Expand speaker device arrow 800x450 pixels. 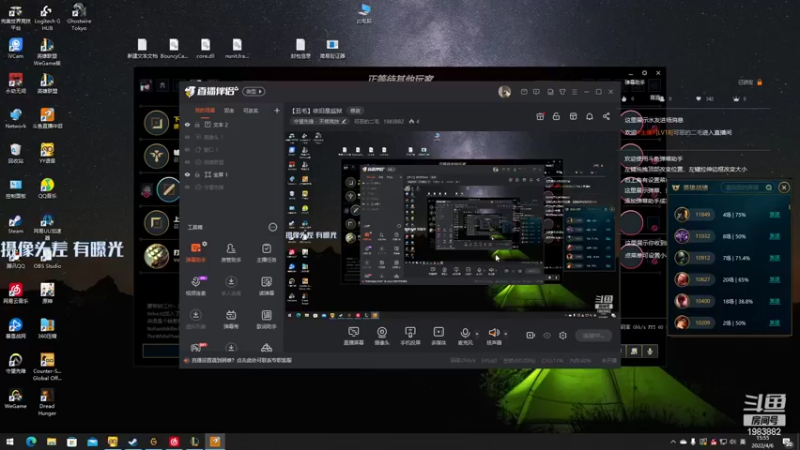point(506,334)
